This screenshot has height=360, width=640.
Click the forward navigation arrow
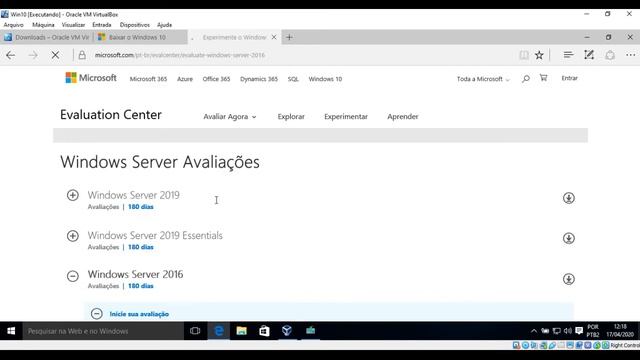pyautogui.click(x=33, y=55)
